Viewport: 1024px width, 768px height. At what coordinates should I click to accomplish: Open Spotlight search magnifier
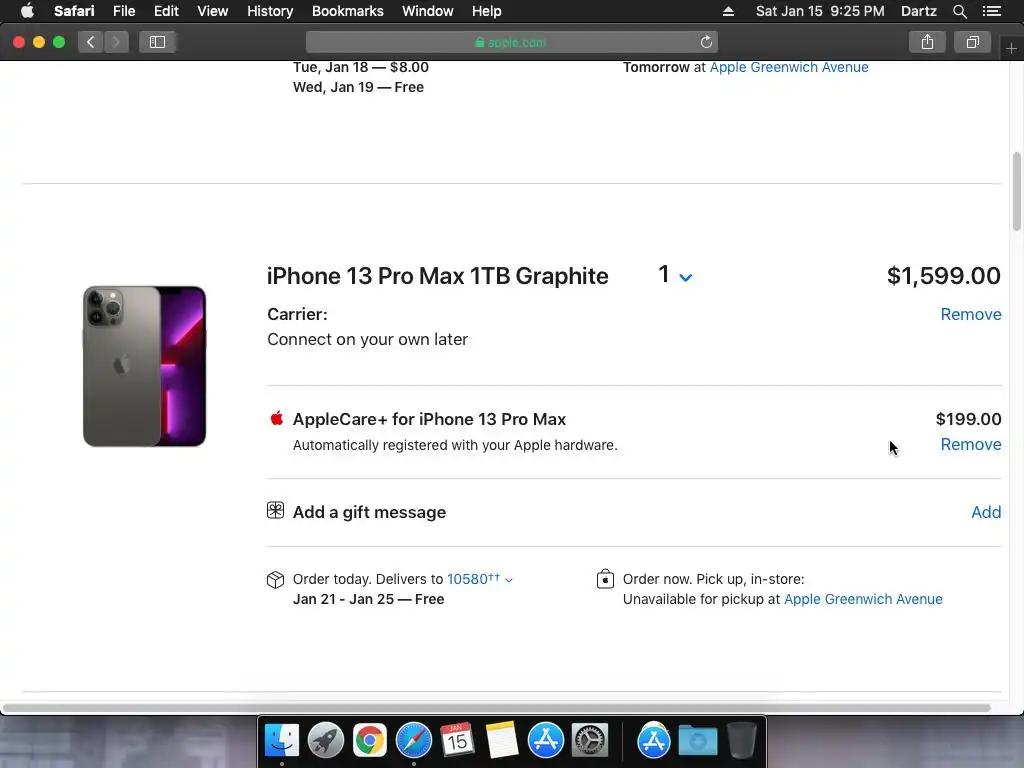click(x=959, y=11)
